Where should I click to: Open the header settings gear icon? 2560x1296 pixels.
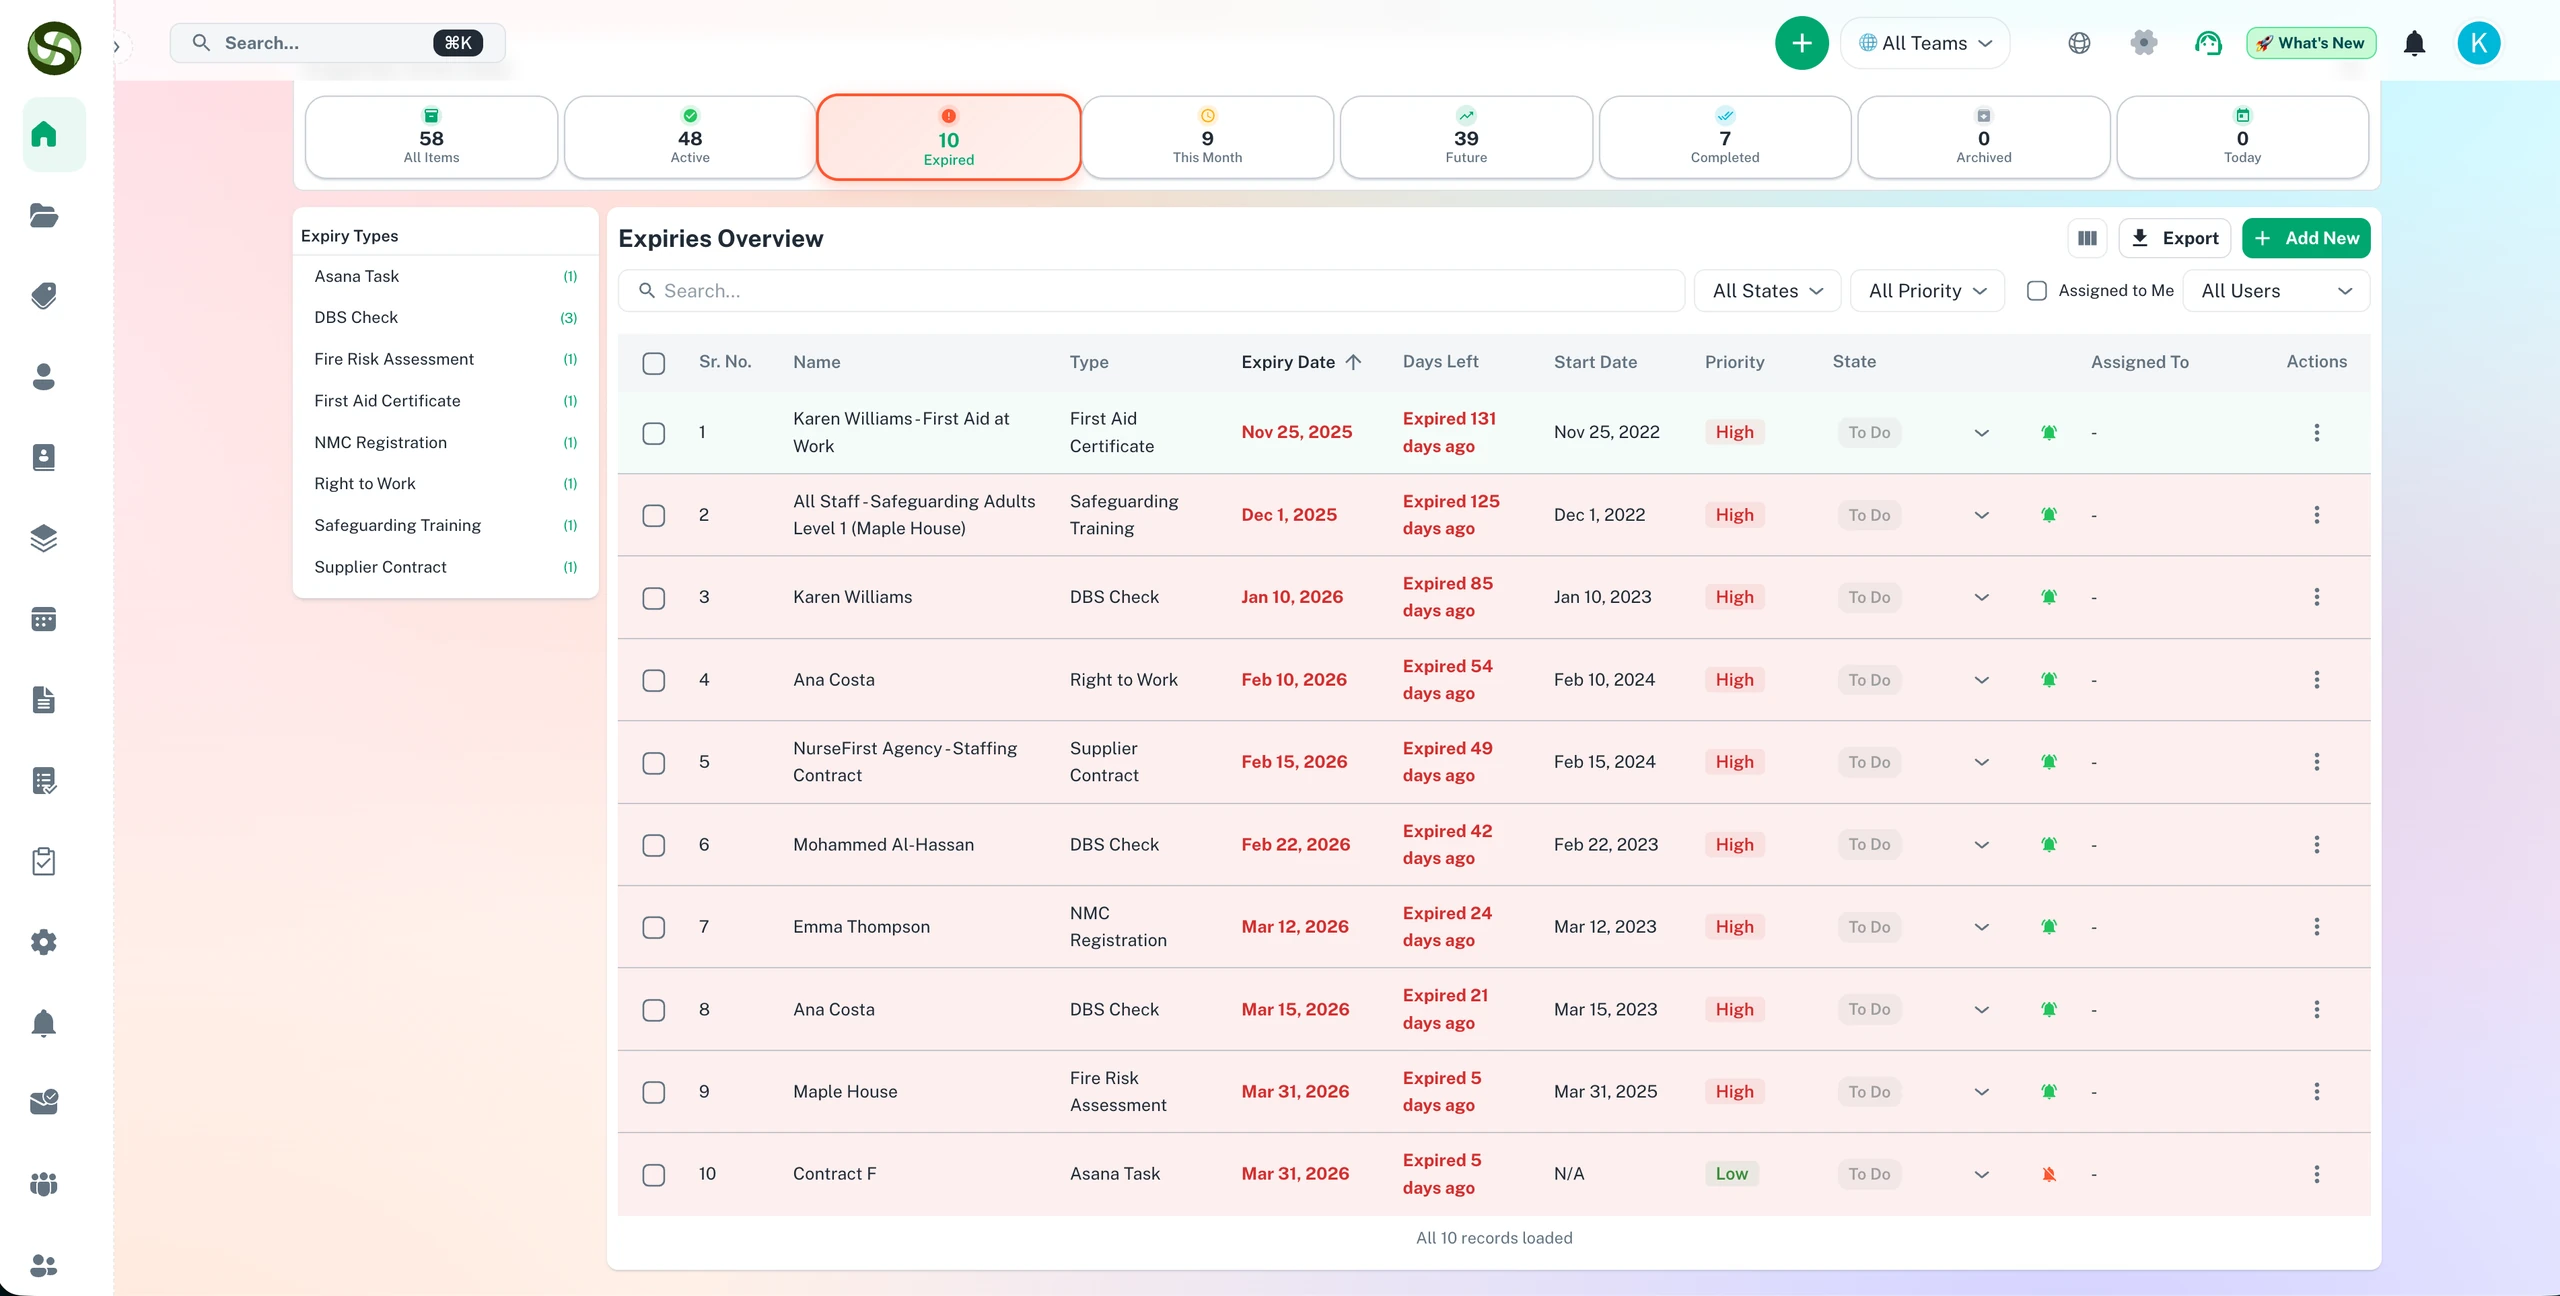tap(2143, 43)
